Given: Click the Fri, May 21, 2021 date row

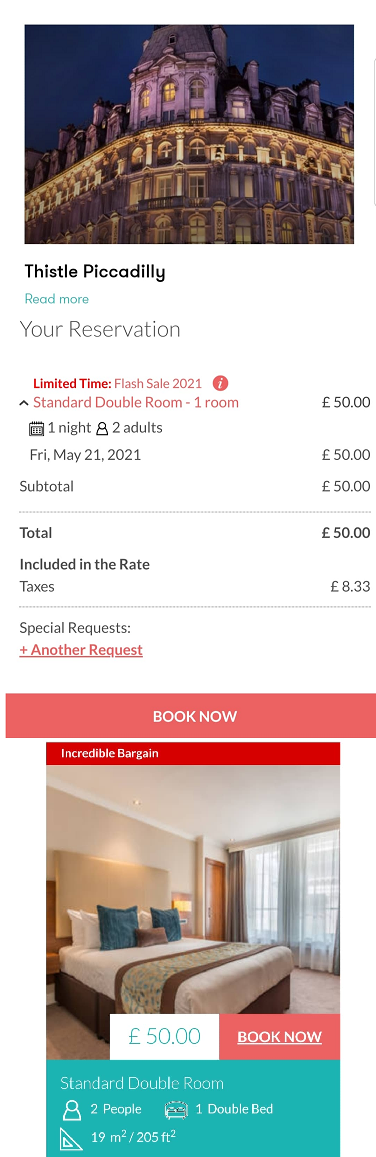Looking at the screenshot, I should pos(195,455).
